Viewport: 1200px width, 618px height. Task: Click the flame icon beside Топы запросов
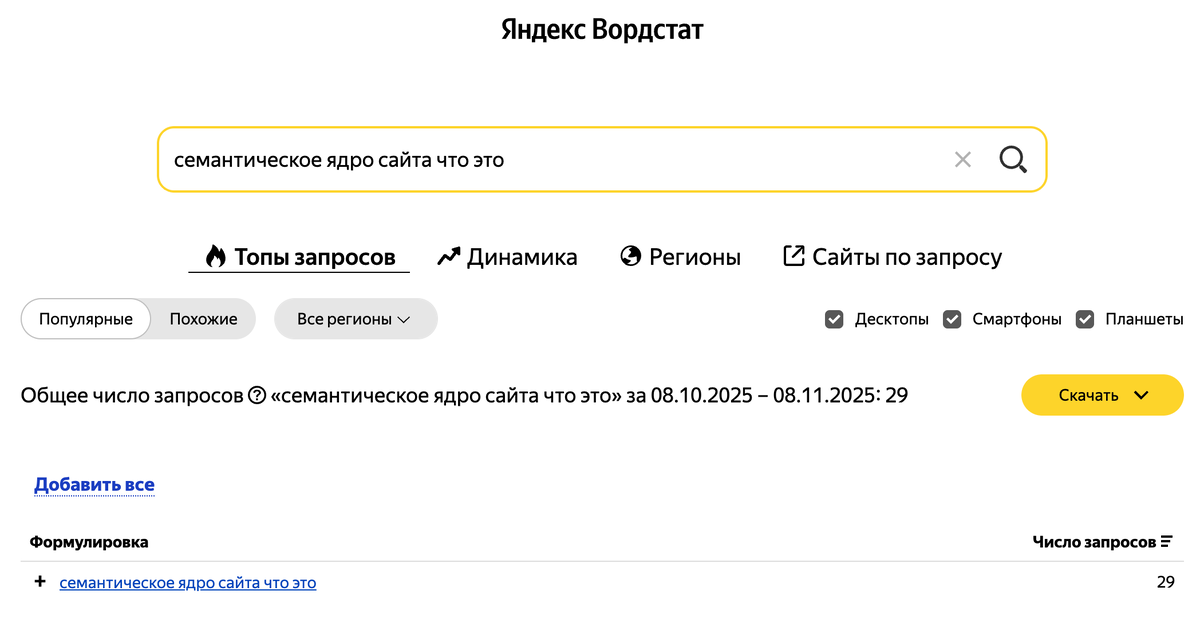tap(215, 257)
